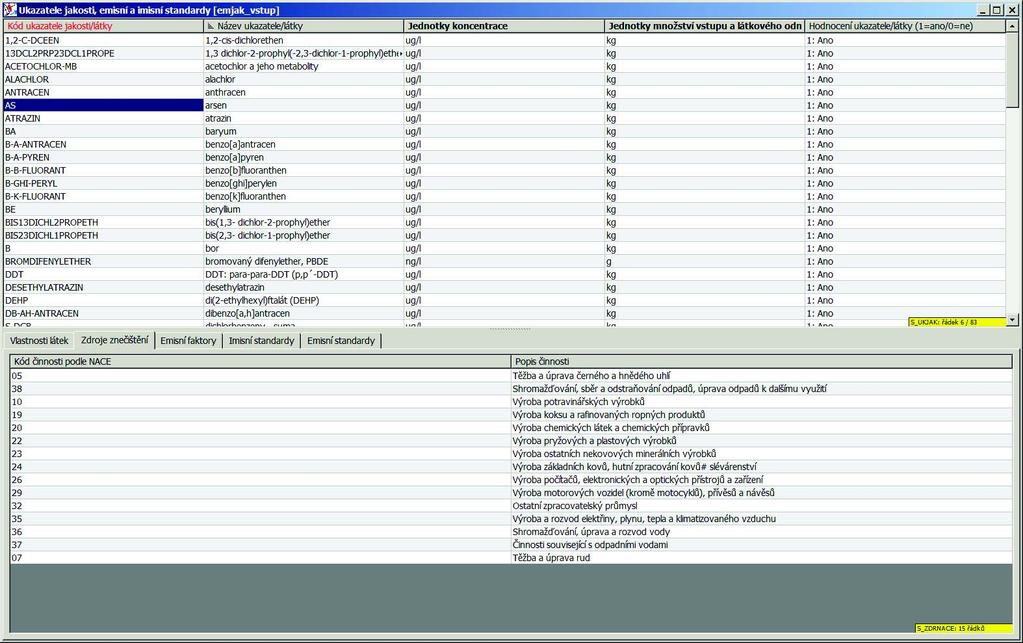Screen dimensions: 1023x643
Task: Select the B-B-FLUORANT code cell
Action: coord(103,170)
